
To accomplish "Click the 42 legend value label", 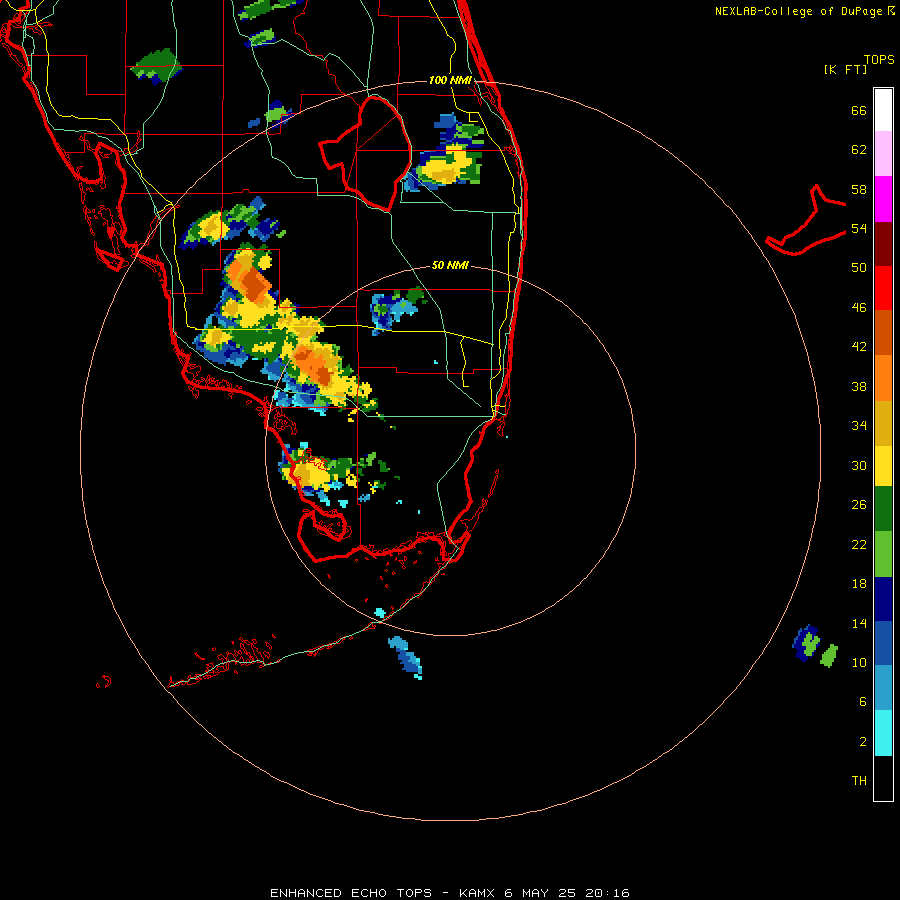I will point(859,347).
